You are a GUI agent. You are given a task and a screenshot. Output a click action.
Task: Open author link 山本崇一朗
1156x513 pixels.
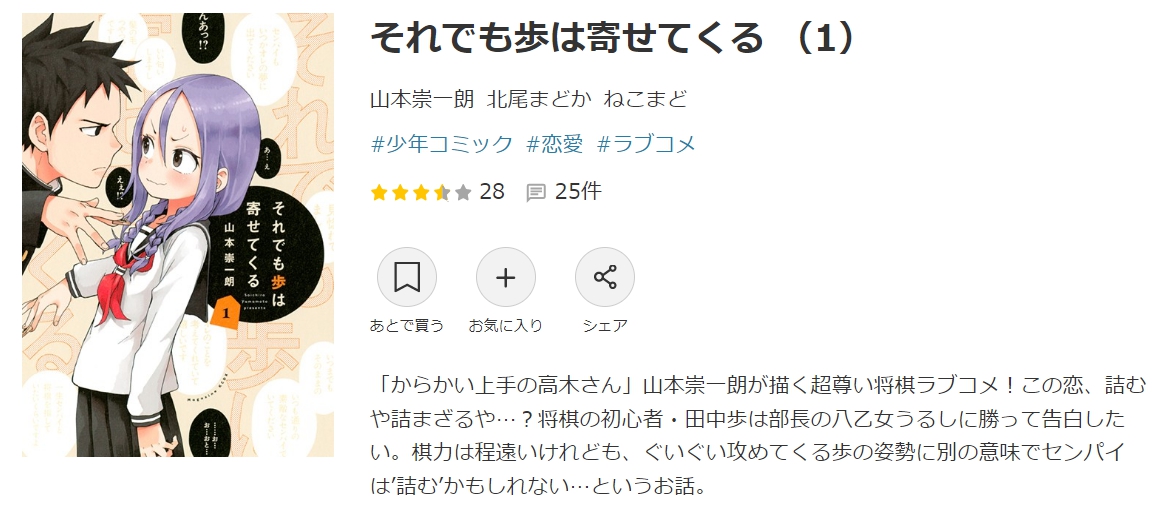pyautogui.click(x=422, y=99)
